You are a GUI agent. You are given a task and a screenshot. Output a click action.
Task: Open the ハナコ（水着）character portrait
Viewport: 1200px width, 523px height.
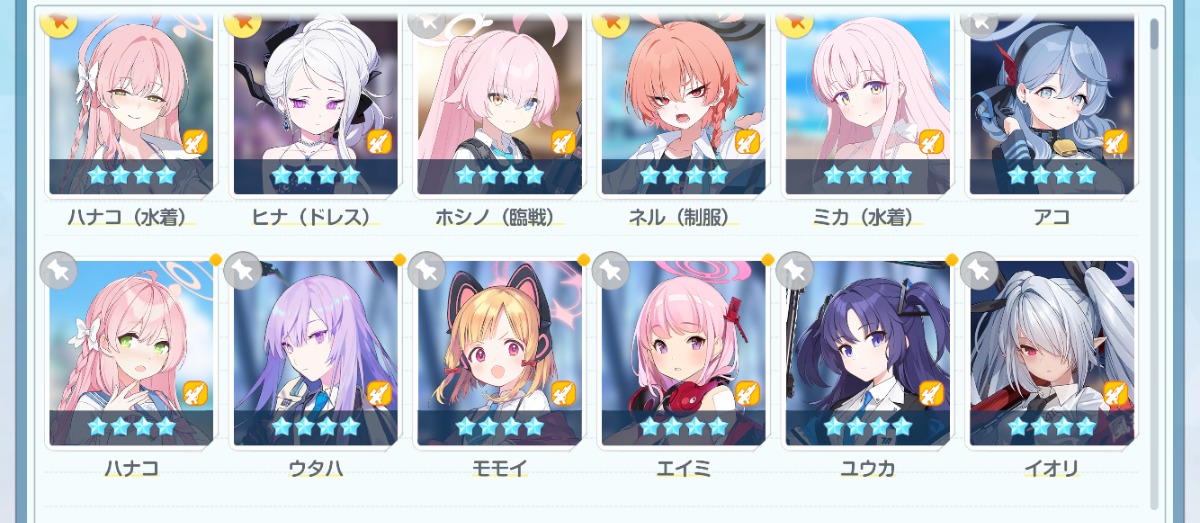(x=132, y=104)
